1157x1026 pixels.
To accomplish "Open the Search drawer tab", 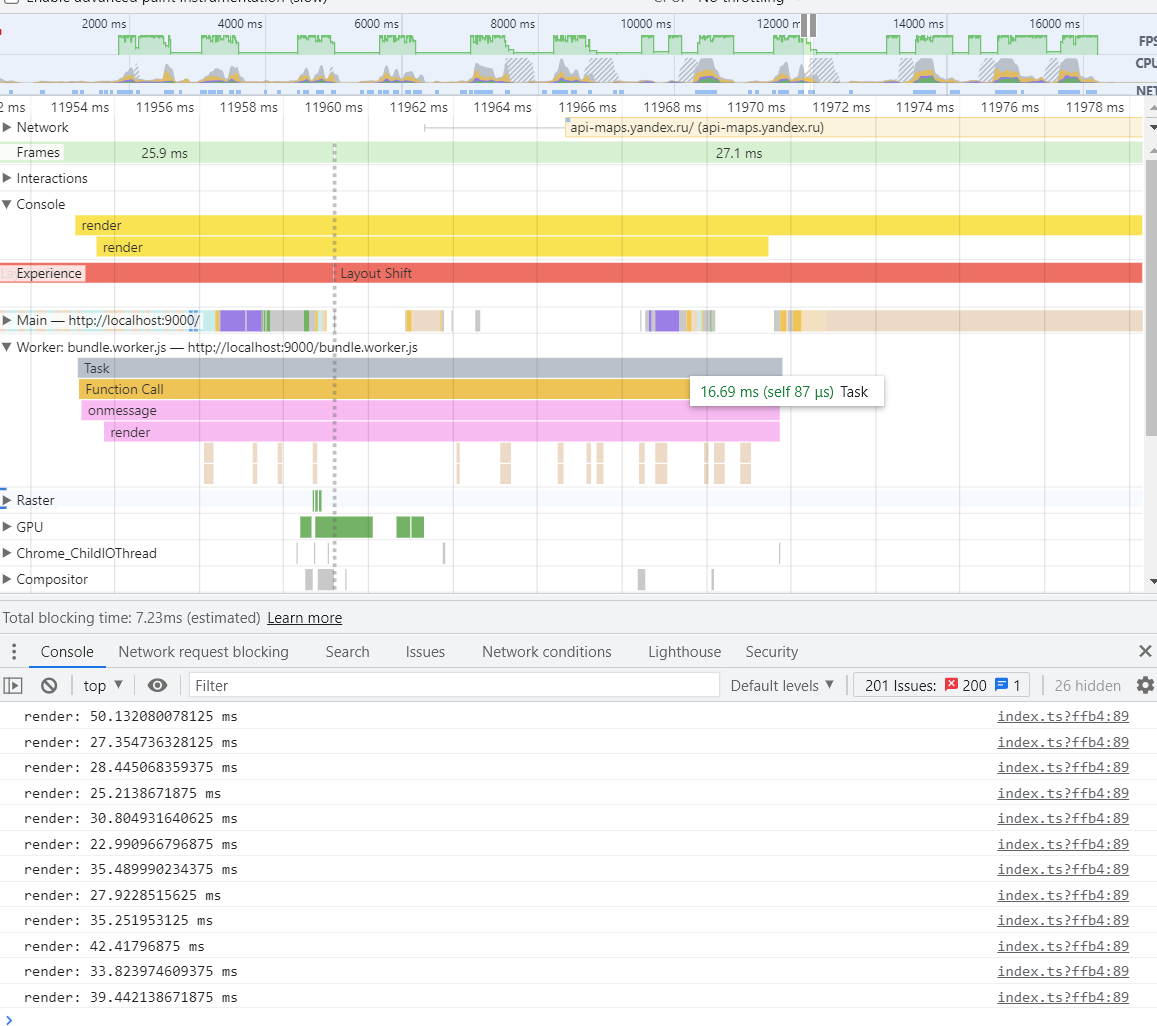I will [348, 652].
